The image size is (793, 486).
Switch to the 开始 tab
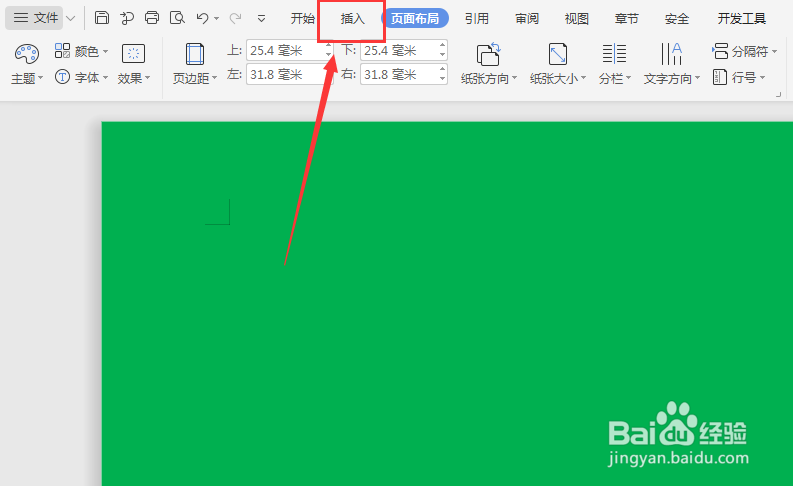point(302,19)
